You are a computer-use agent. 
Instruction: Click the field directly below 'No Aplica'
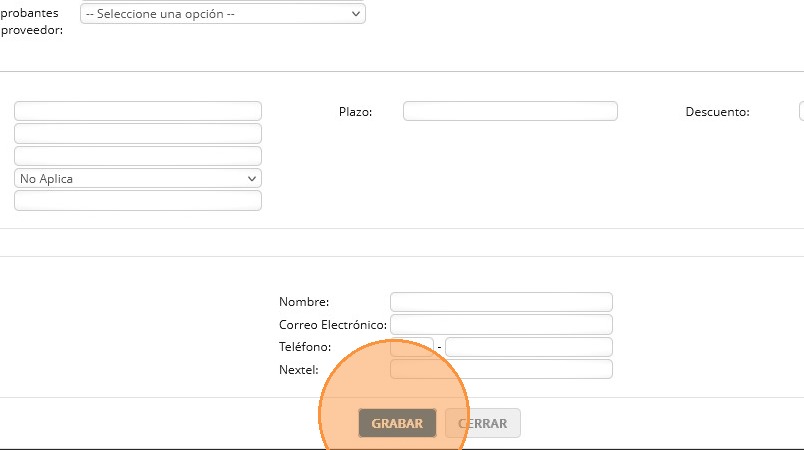click(x=137, y=201)
